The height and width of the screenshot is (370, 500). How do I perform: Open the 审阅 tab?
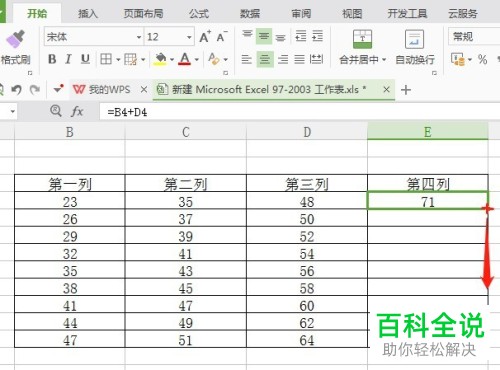click(x=301, y=14)
